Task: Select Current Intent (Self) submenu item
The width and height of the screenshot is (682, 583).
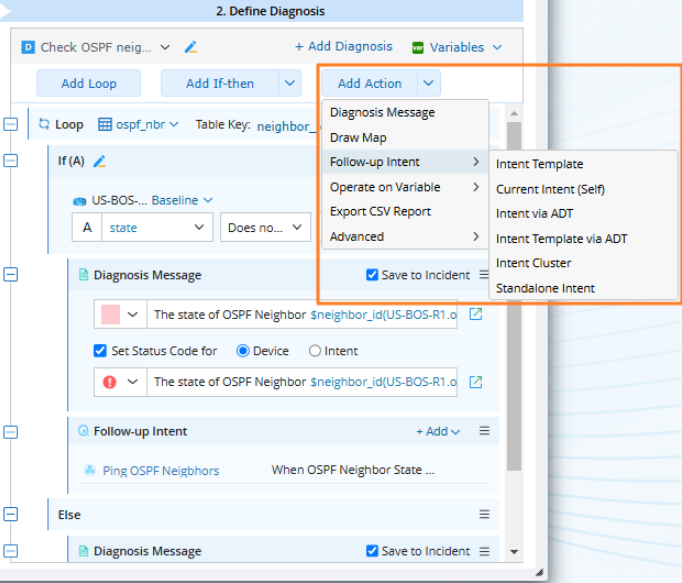Action: tap(550, 189)
